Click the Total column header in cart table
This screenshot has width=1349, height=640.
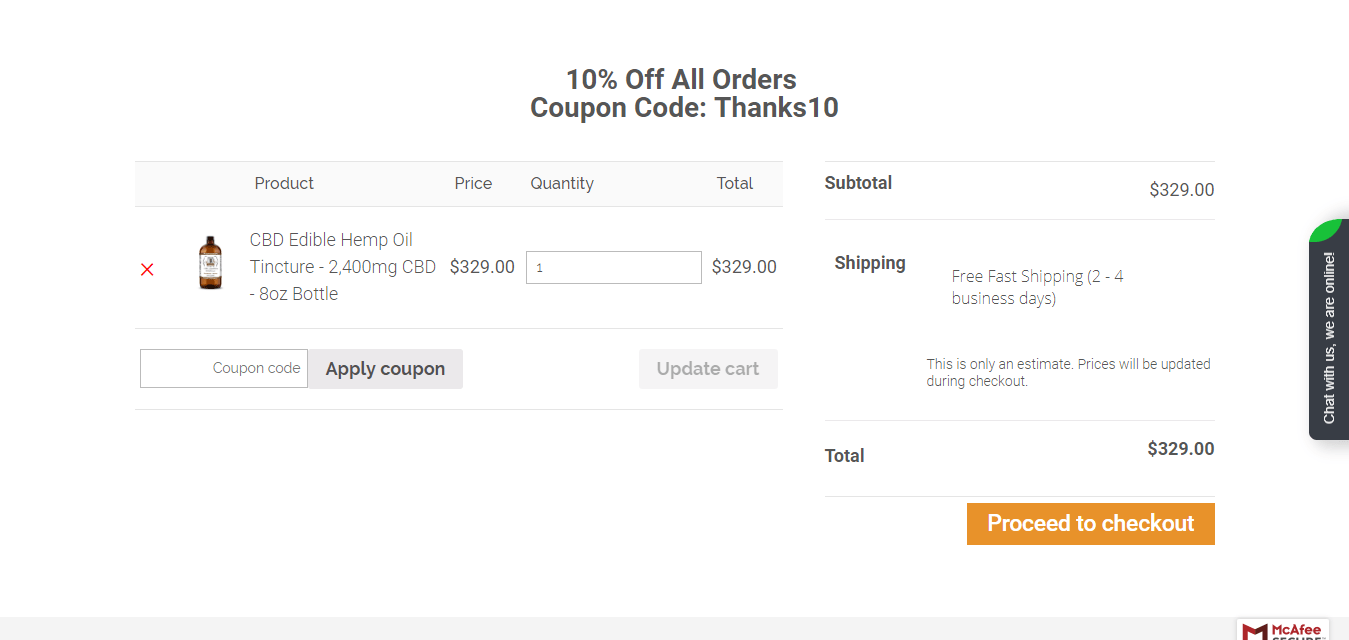pos(735,183)
